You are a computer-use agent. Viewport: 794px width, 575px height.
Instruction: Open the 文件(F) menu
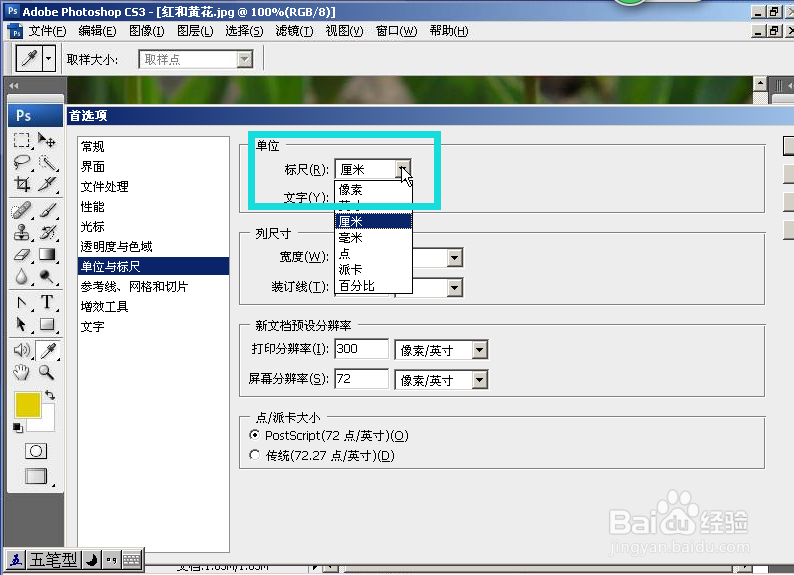coord(47,31)
